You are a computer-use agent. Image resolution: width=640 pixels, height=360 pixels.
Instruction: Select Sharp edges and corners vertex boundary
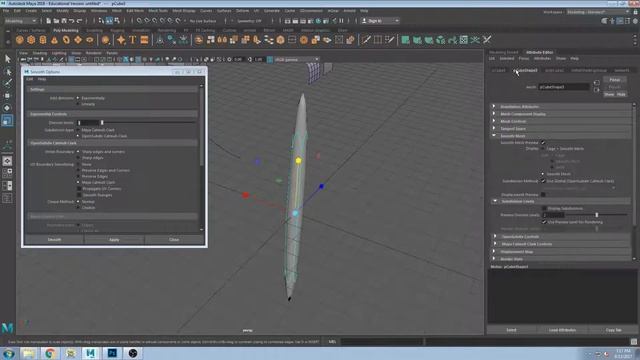[x=78, y=151]
